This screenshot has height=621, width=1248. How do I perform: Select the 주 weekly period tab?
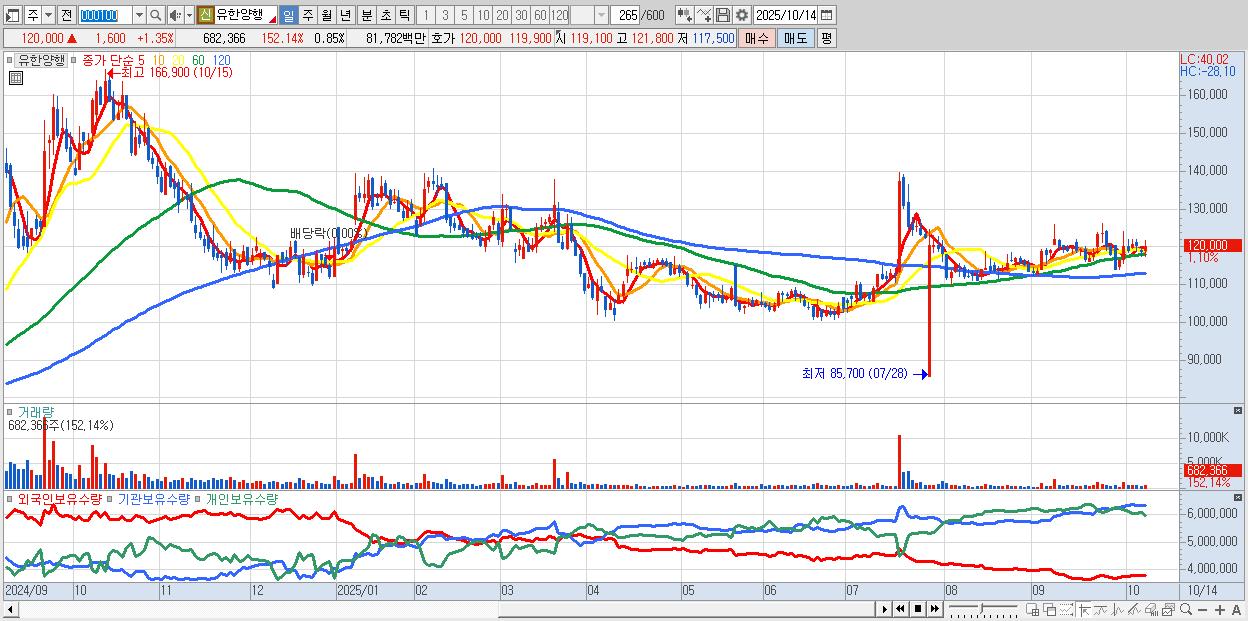pyautogui.click(x=307, y=15)
